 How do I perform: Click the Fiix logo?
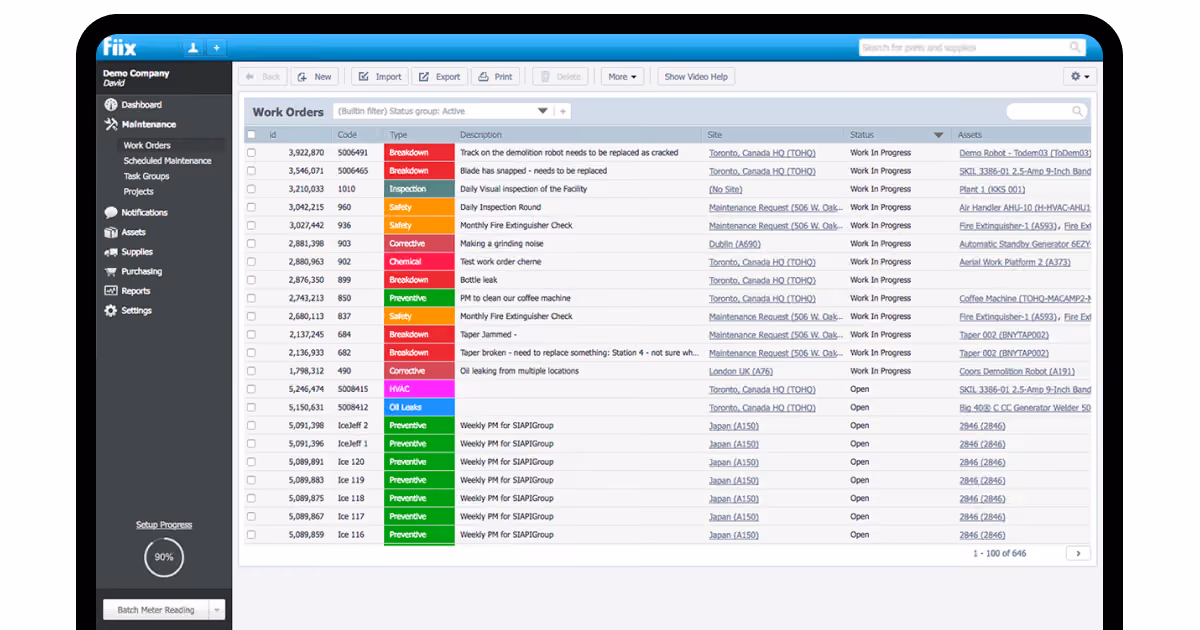click(120, 48)
